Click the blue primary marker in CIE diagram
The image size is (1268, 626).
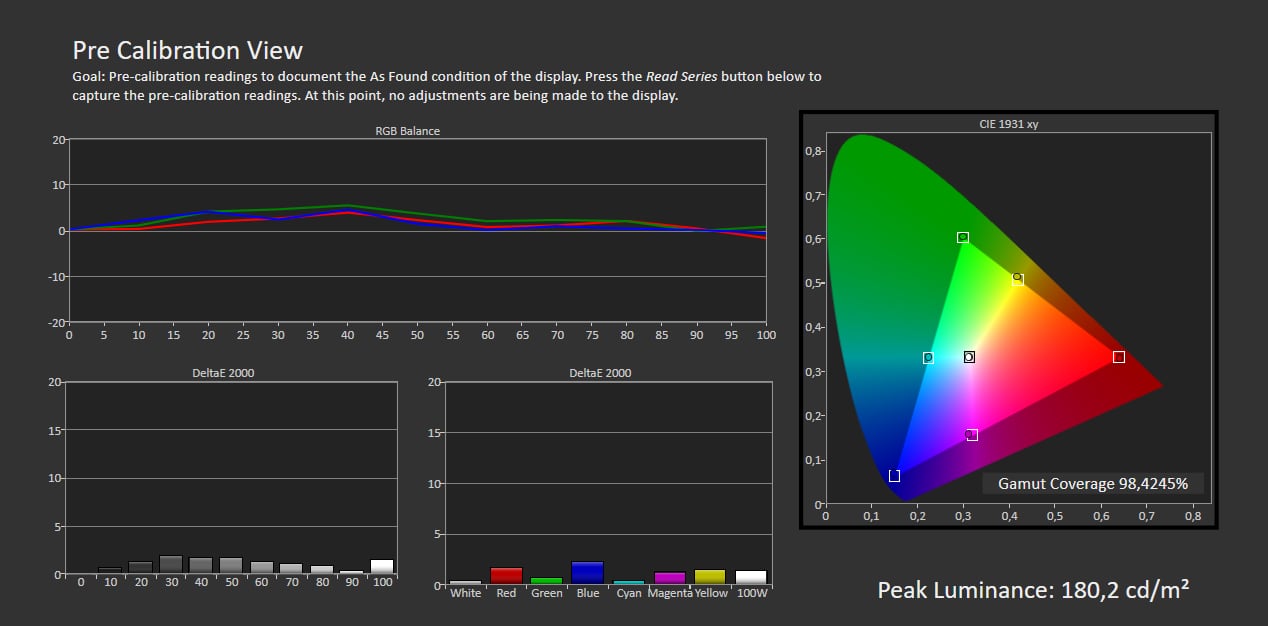(894, 476)
